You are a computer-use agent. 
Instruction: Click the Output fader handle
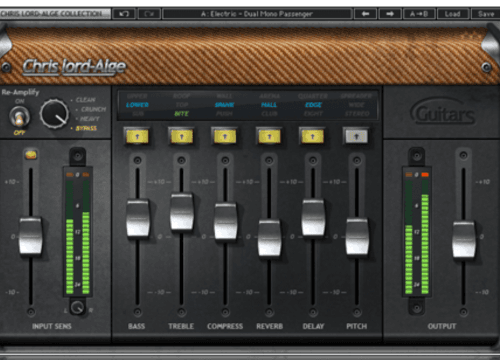pos(463,240)
